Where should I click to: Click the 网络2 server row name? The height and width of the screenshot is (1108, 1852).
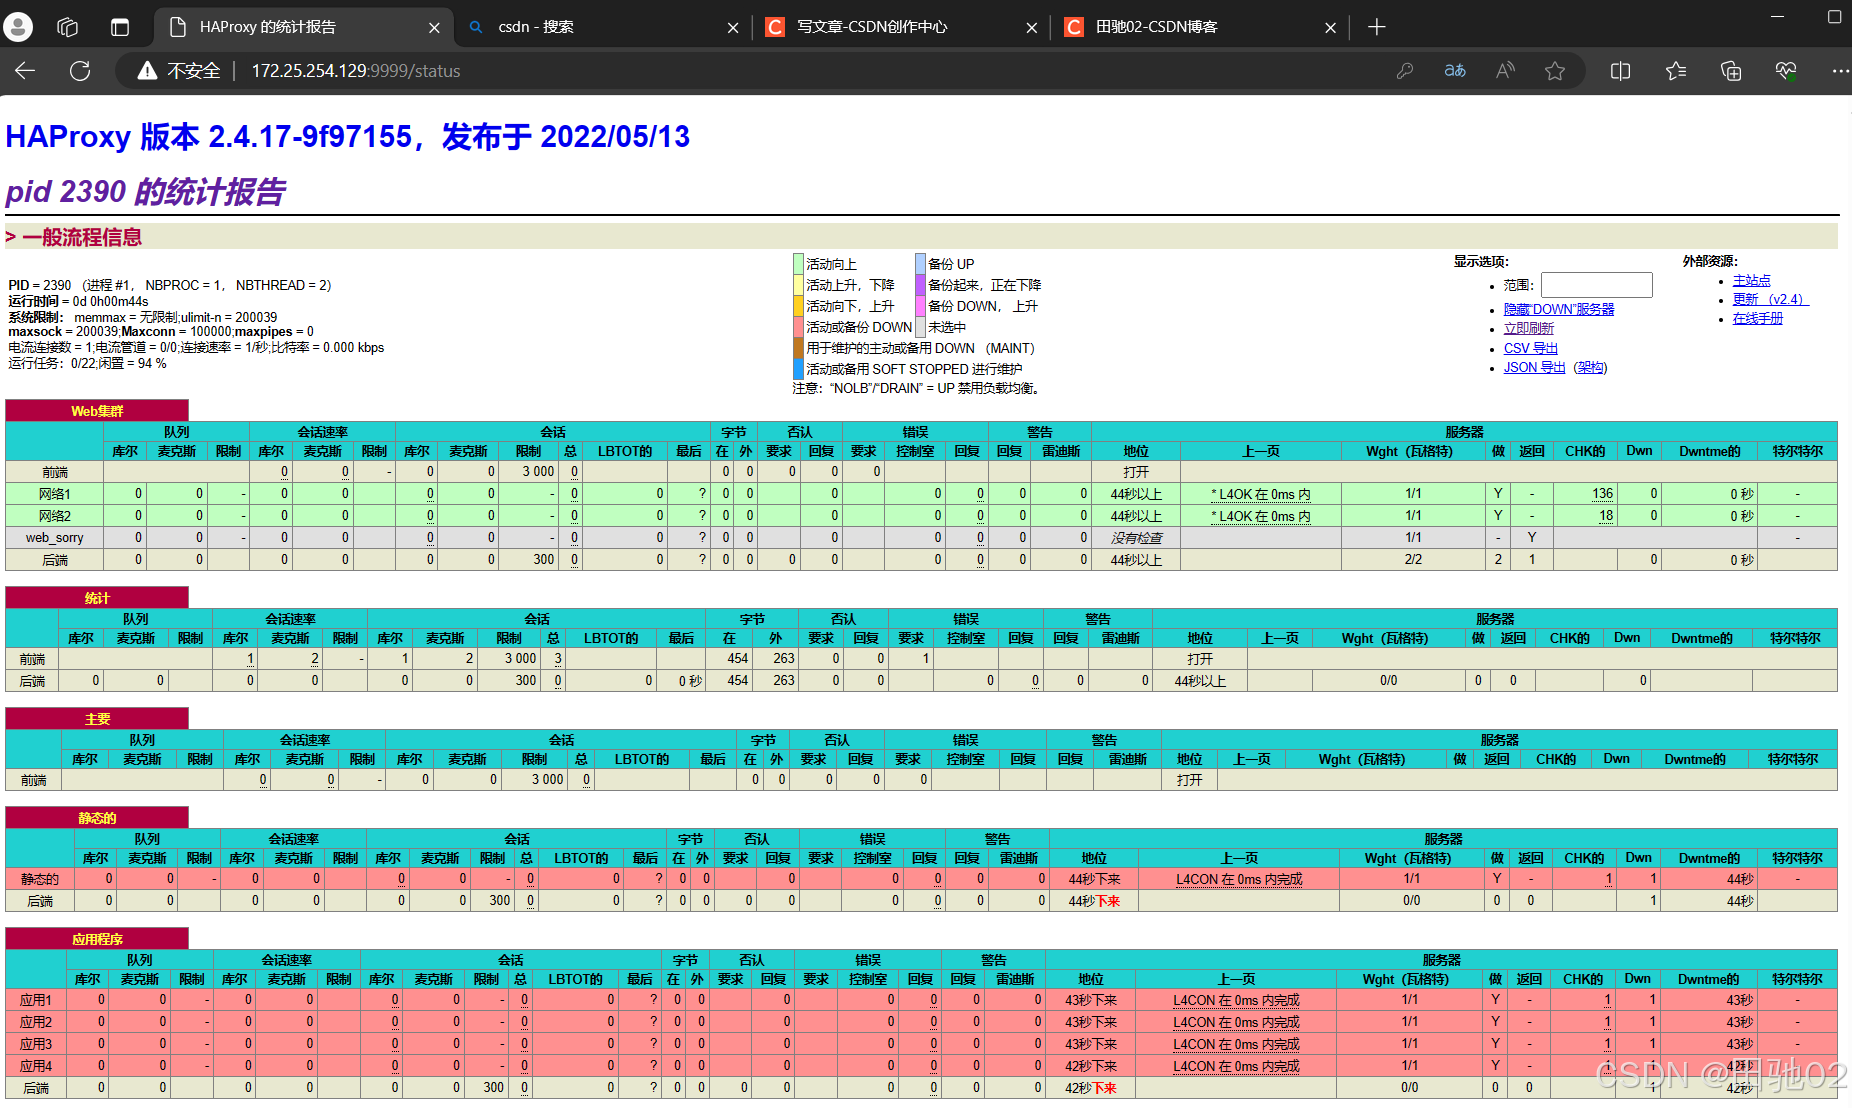(55, 516)
